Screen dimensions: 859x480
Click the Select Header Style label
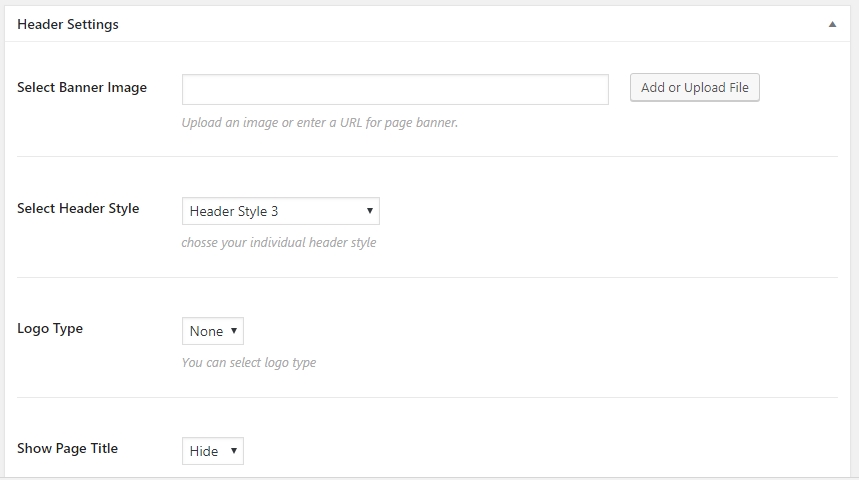coord(78,209)
